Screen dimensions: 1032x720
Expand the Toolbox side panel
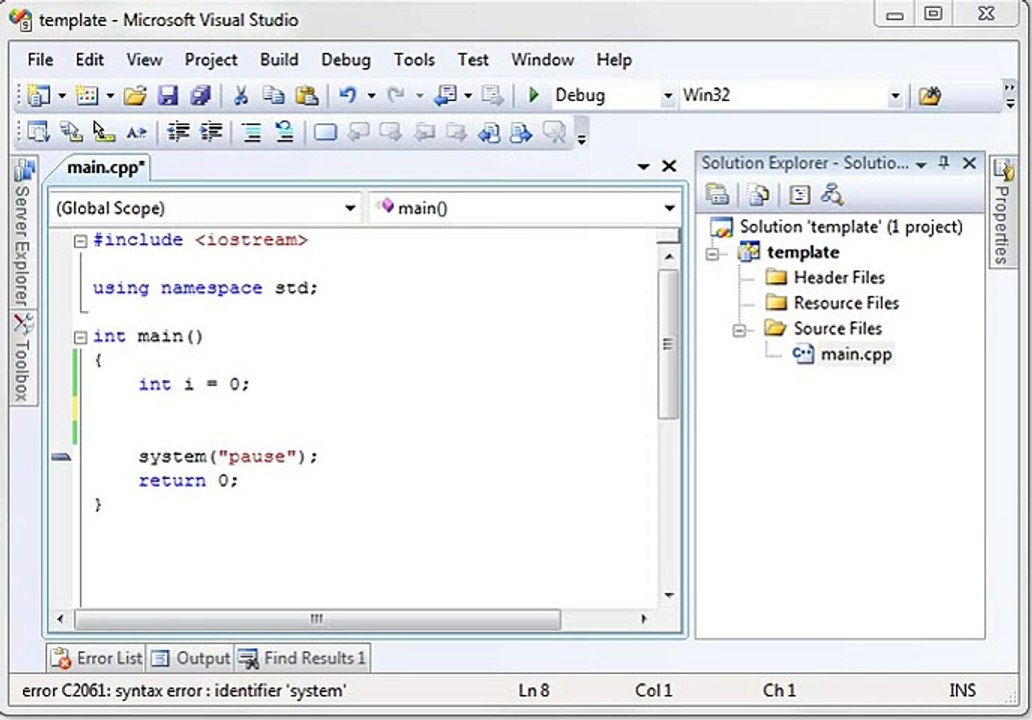(24, 358)
